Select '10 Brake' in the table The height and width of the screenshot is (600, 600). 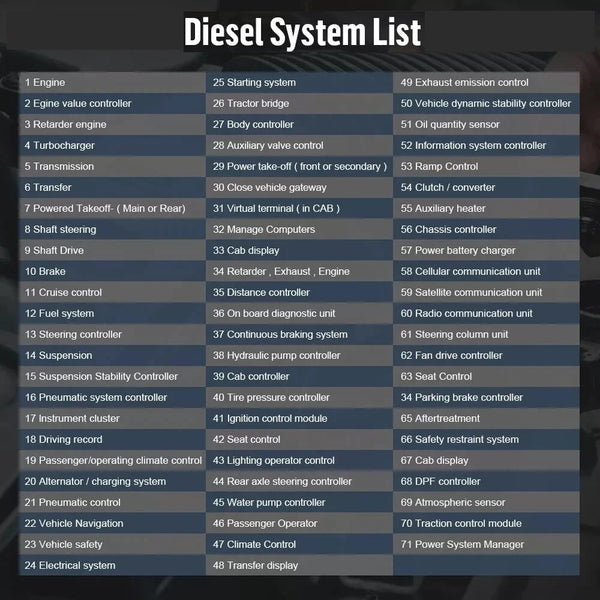coord(112,272)
